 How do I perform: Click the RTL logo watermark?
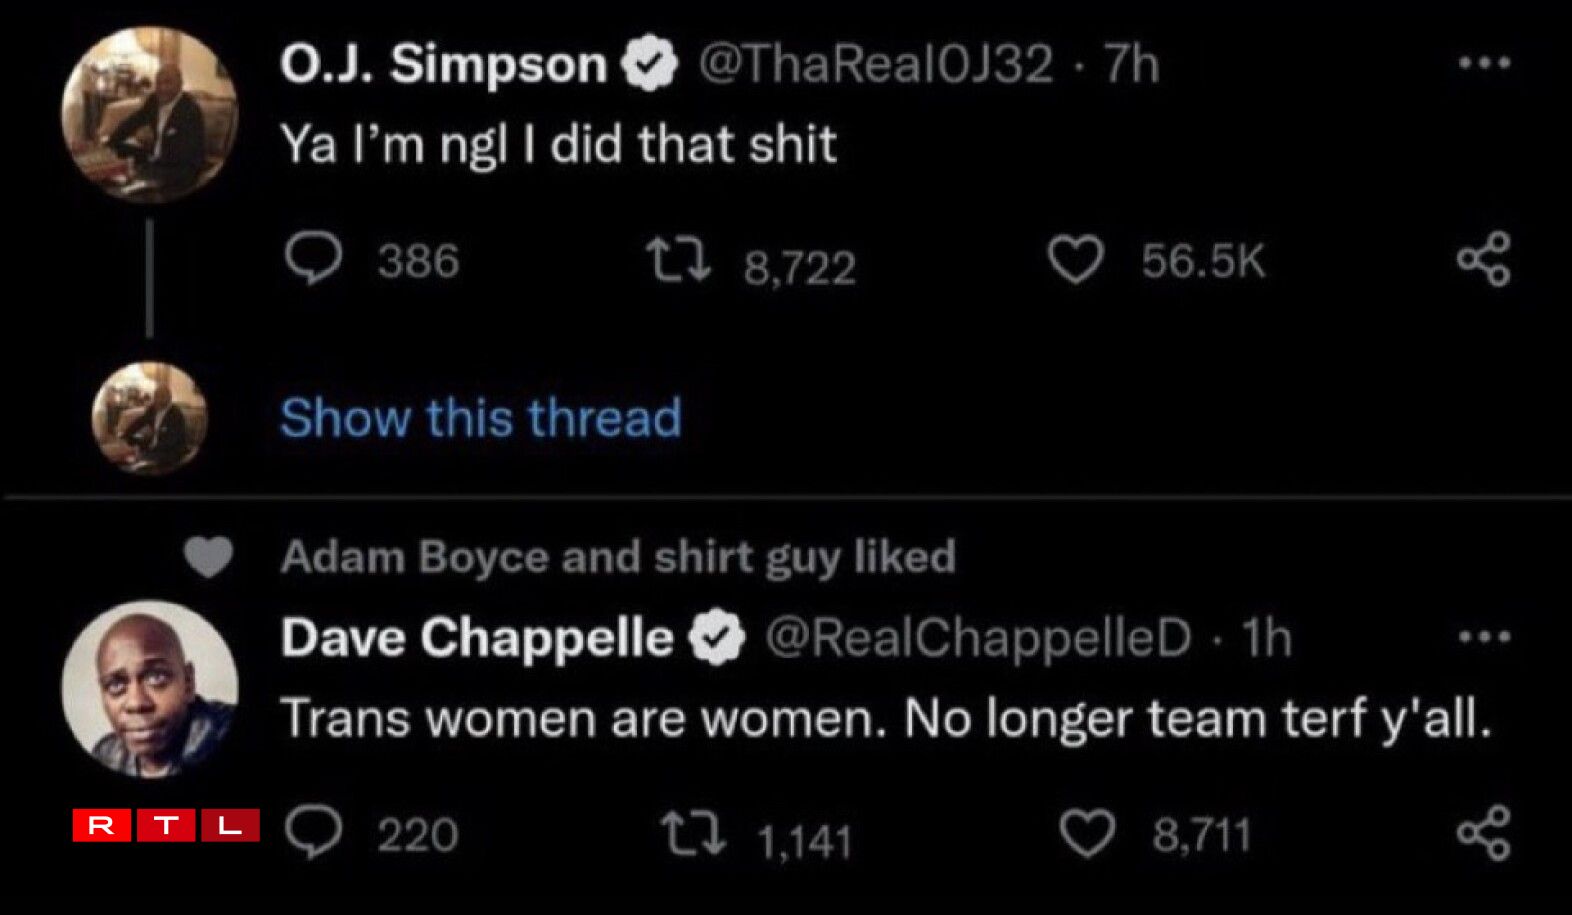tap(166, 825)
